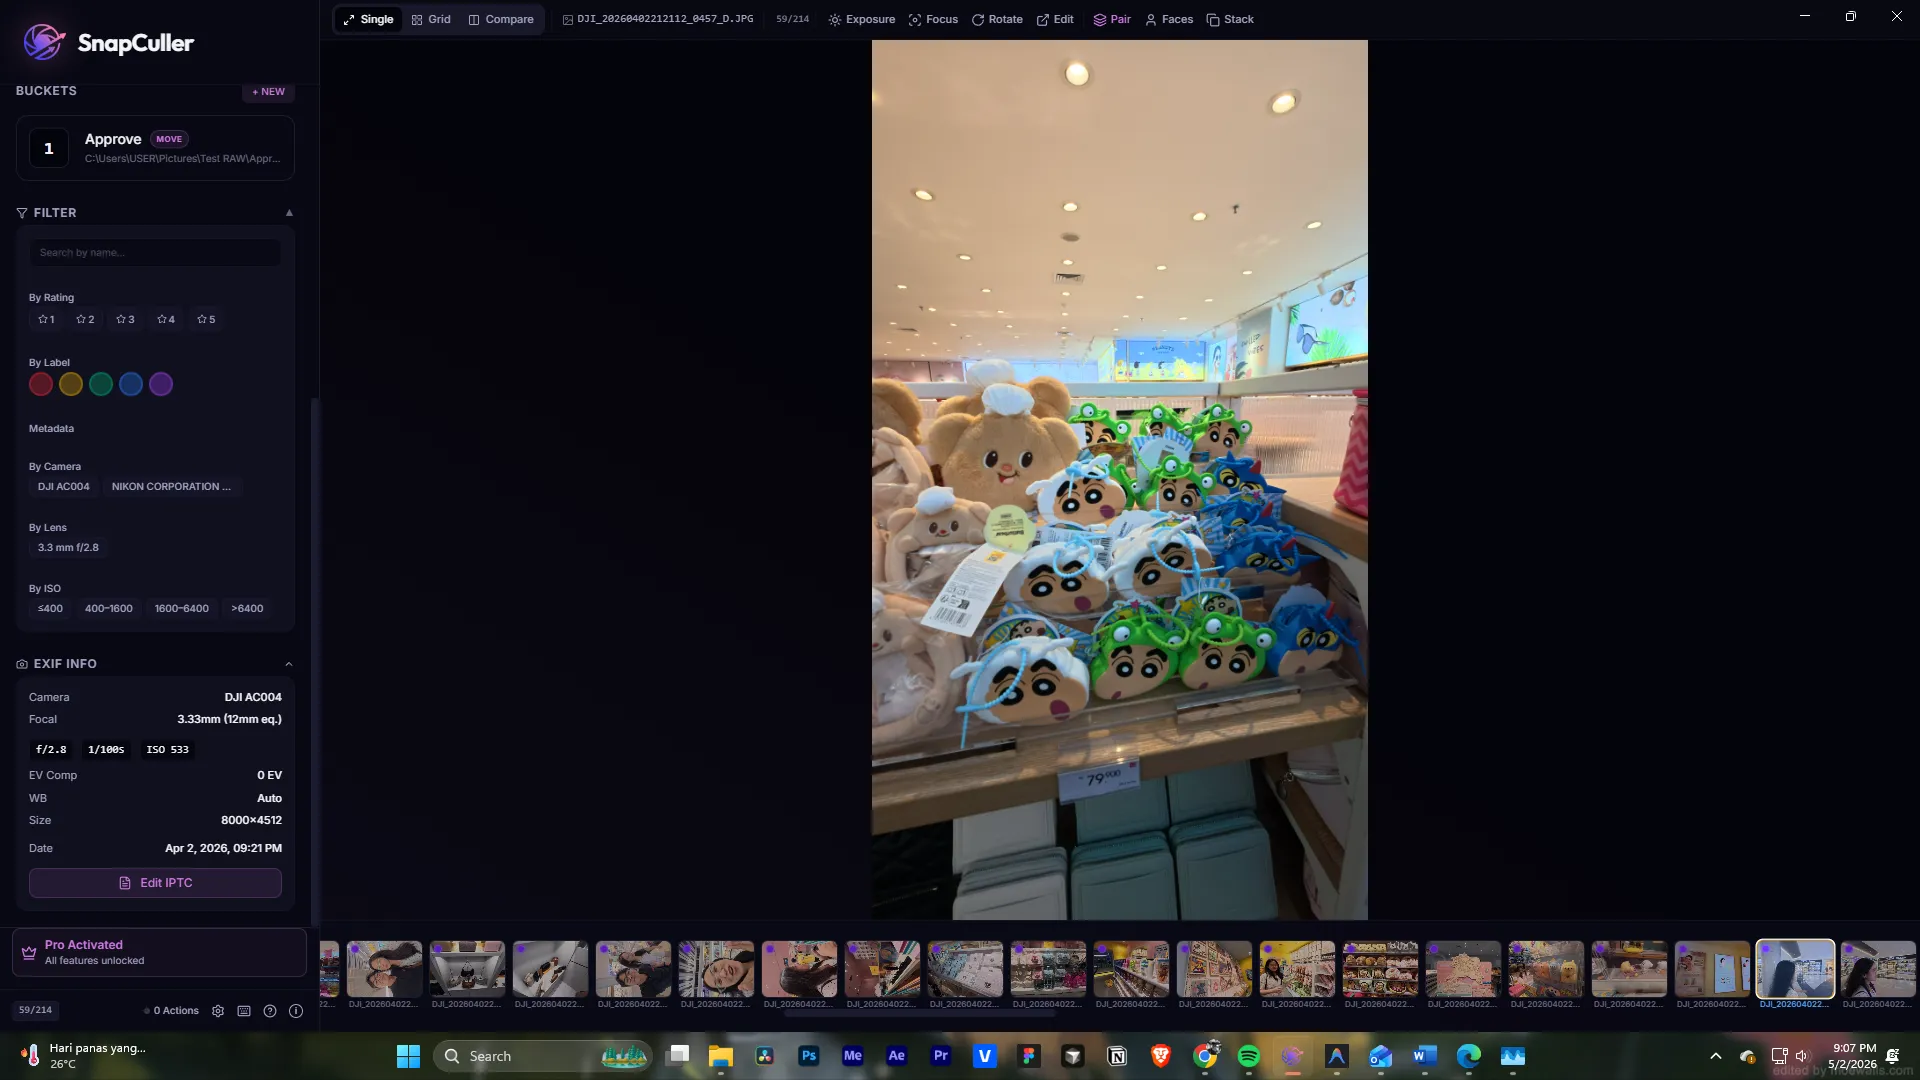Toggle the 4-star rating filter
The height and width of the screenshot is (1080, 1920).
166,320
